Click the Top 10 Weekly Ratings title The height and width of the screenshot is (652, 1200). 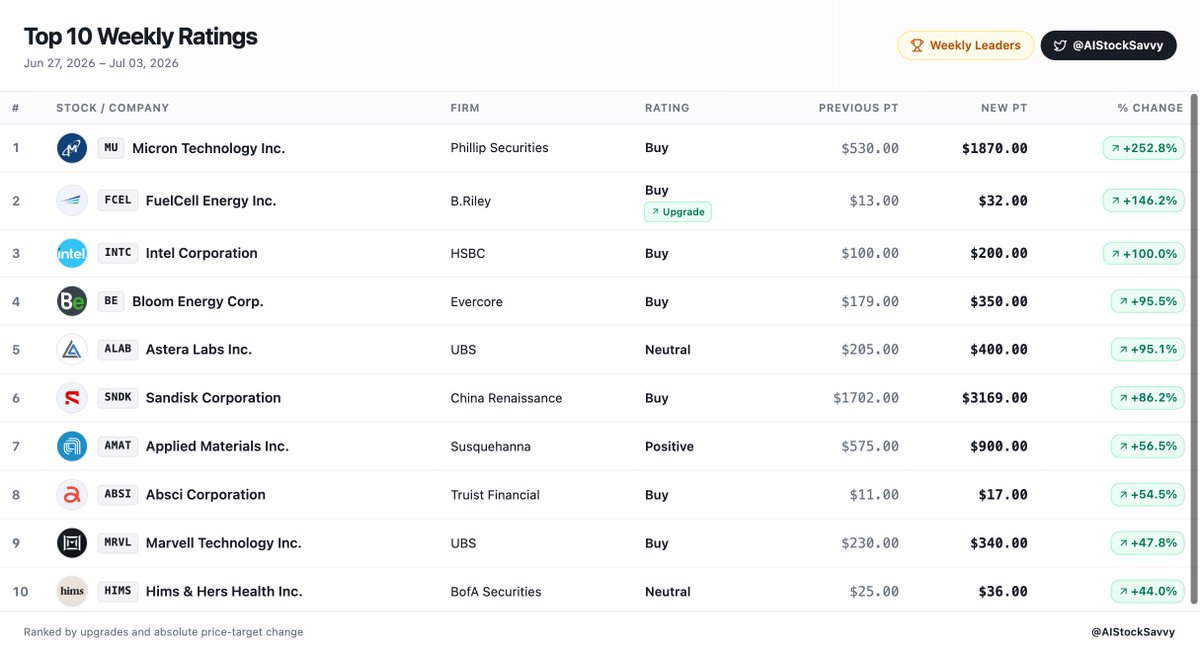pyautogui.click(x=140, y=37)
